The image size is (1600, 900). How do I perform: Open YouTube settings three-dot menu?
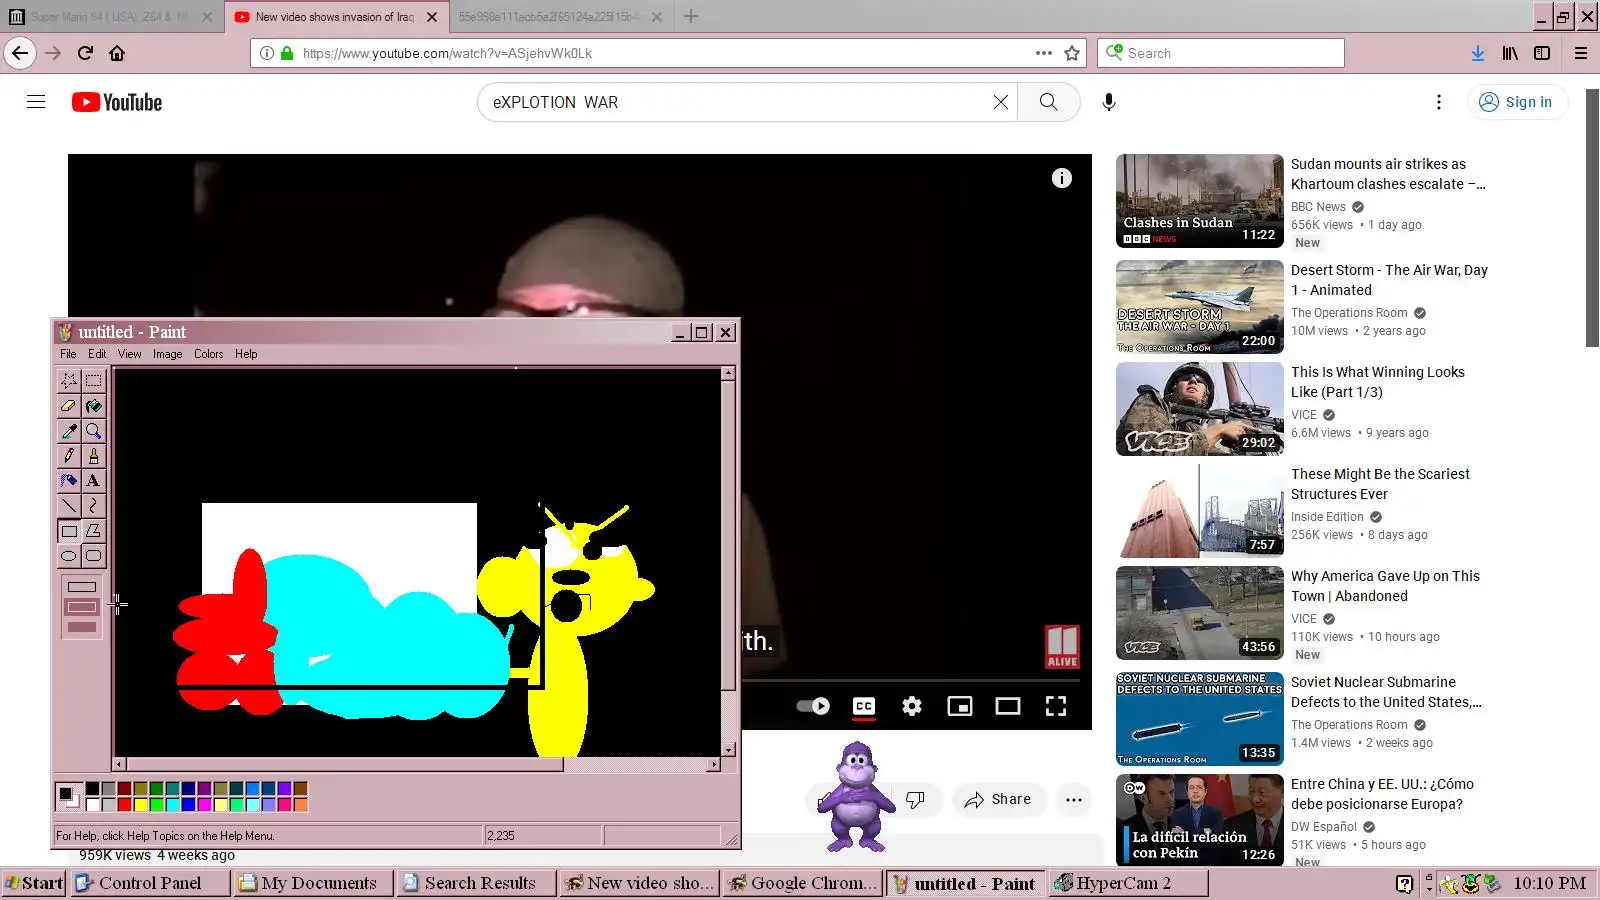click(x=1439, y=102)
